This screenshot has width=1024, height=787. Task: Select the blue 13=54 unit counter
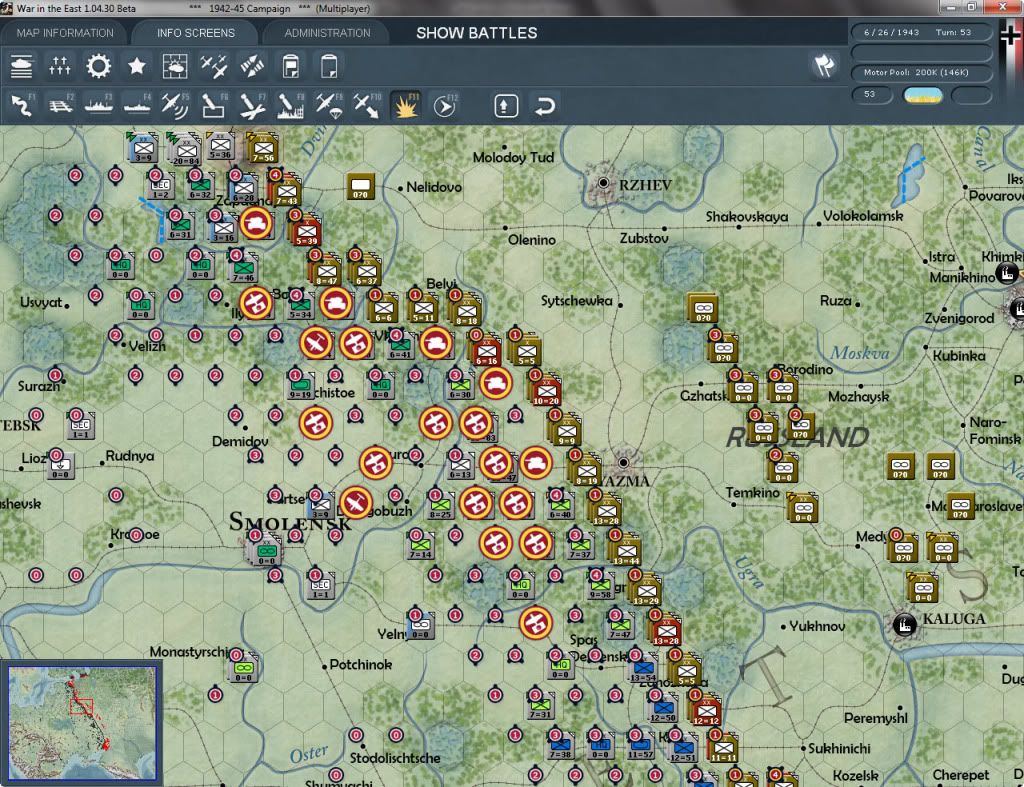643,669
